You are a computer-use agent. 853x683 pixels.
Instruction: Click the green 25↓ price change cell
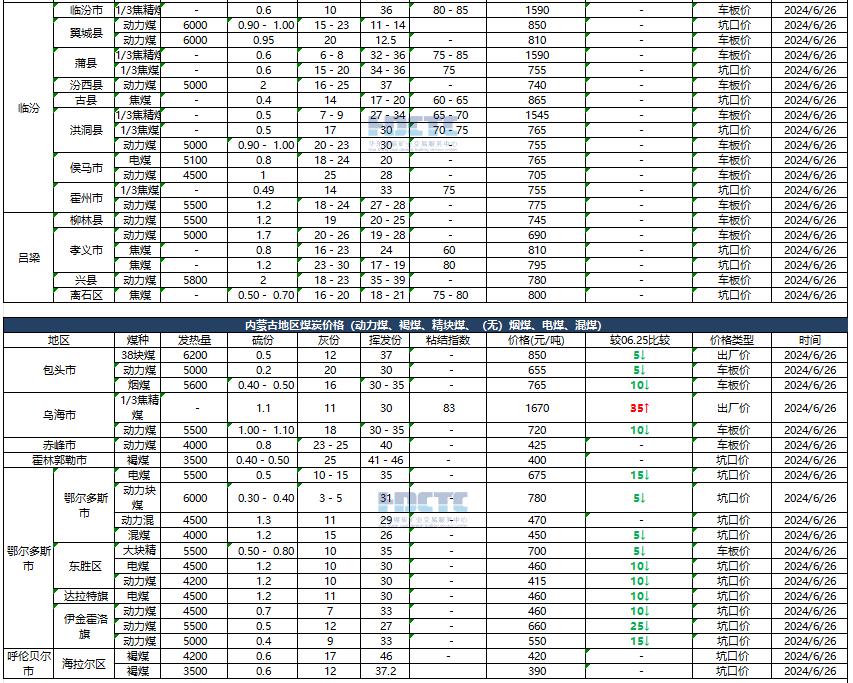[639, 626]
